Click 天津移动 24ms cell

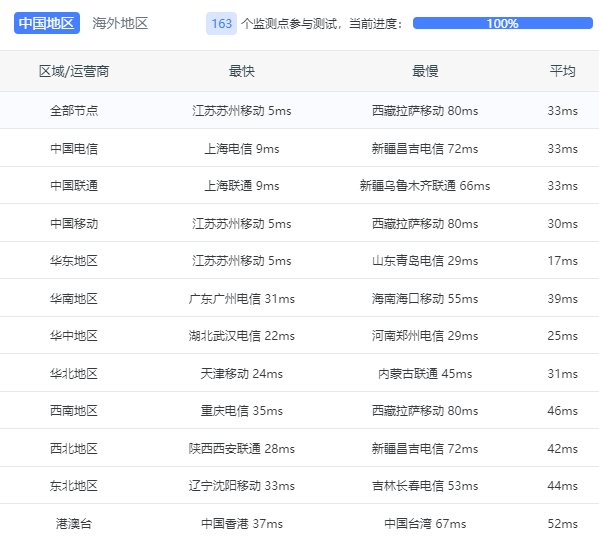241,373
